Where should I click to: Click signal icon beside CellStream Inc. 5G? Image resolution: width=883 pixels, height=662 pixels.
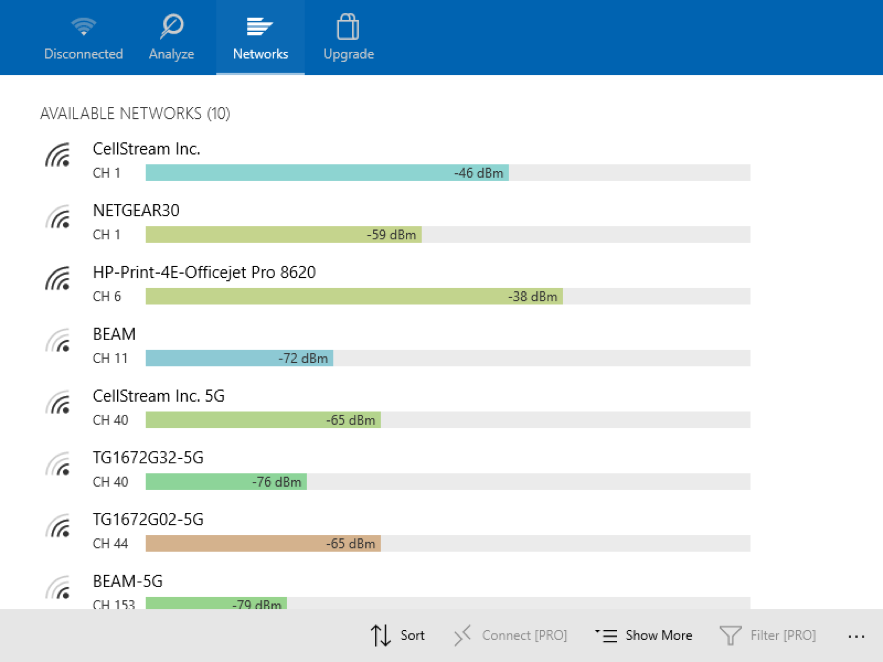pyautogui.click(x=59, y=404)
